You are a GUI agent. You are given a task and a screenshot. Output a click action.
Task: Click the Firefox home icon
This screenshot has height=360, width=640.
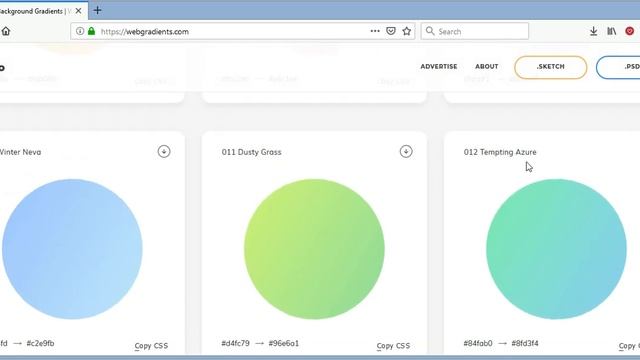coord(5,31)
